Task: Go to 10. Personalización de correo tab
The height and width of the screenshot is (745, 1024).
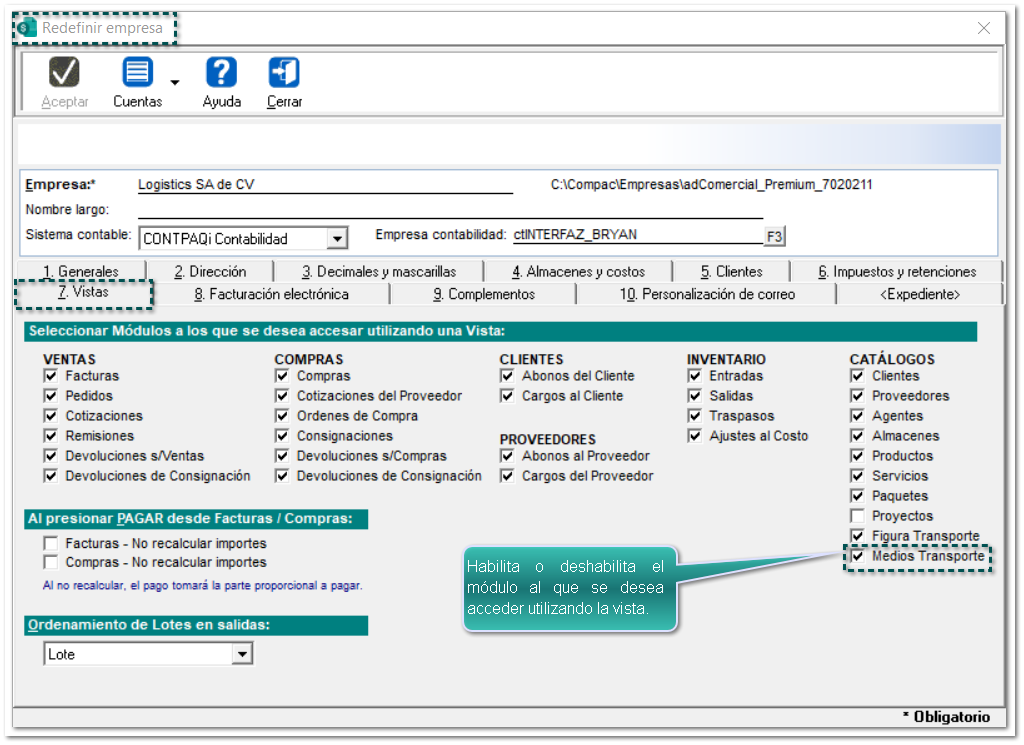Action: point(707,294)
